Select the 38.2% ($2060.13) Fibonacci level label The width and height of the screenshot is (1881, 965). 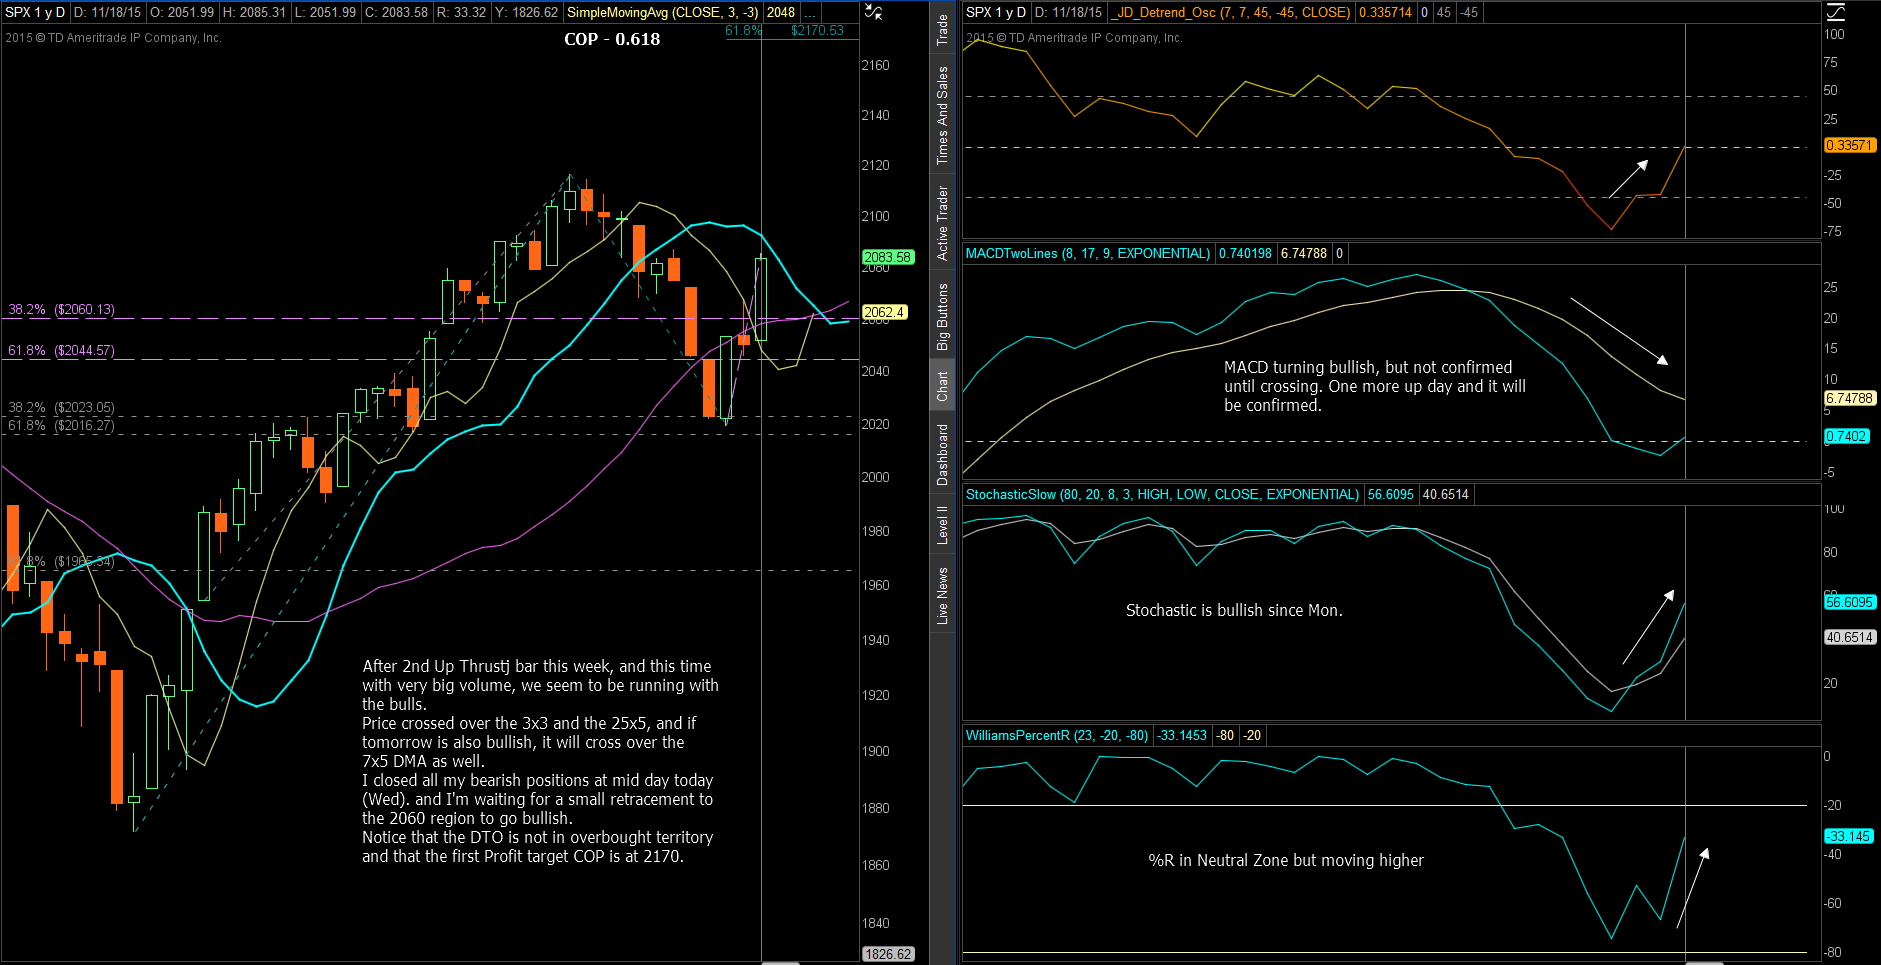coord(61,310)
